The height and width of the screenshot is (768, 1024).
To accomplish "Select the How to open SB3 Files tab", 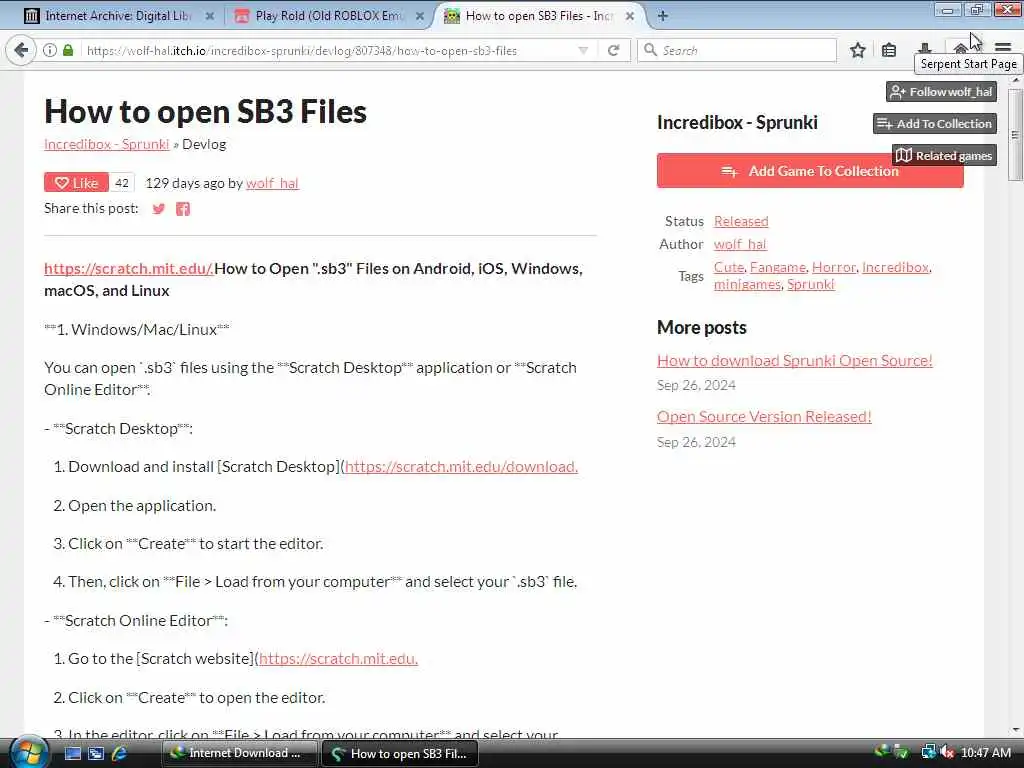I will [539, 16].
